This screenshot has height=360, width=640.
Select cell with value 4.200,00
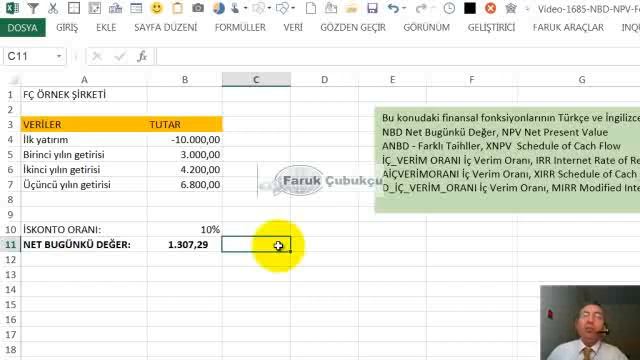pyautogui.click(x=185, y=169)
